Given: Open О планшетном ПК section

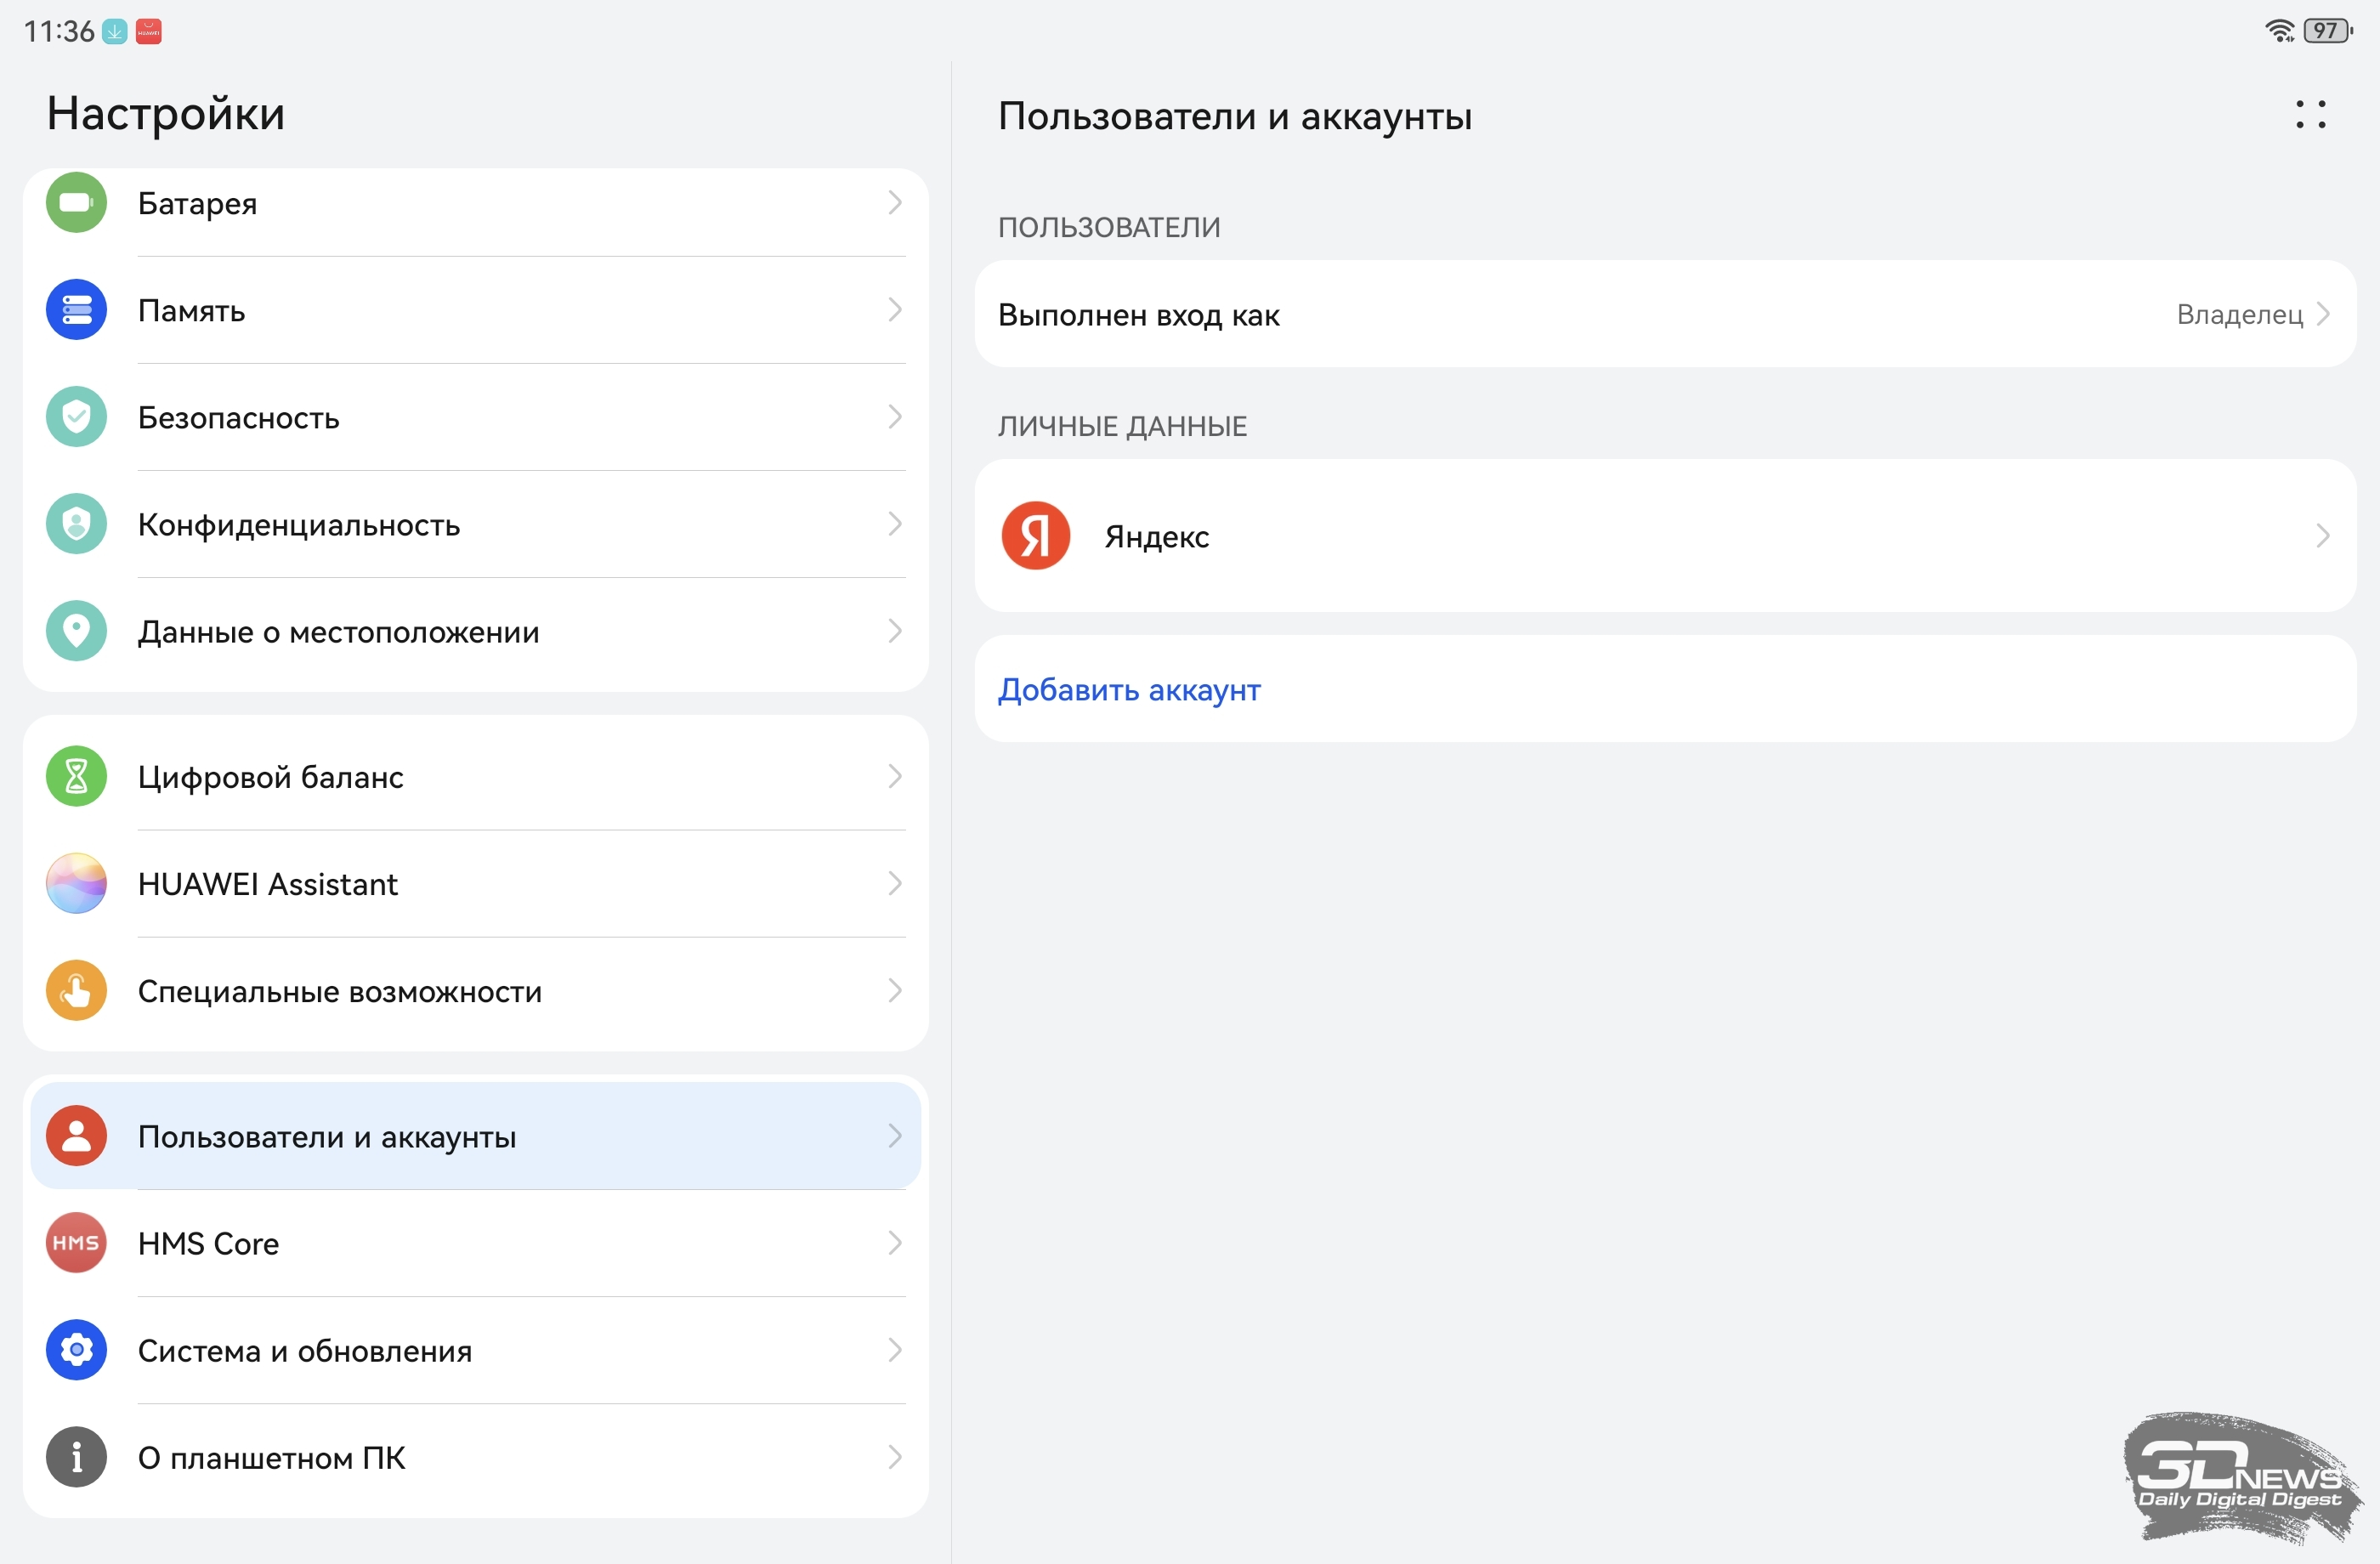Looking at the screenshot, I should (x=272, y=1457).
